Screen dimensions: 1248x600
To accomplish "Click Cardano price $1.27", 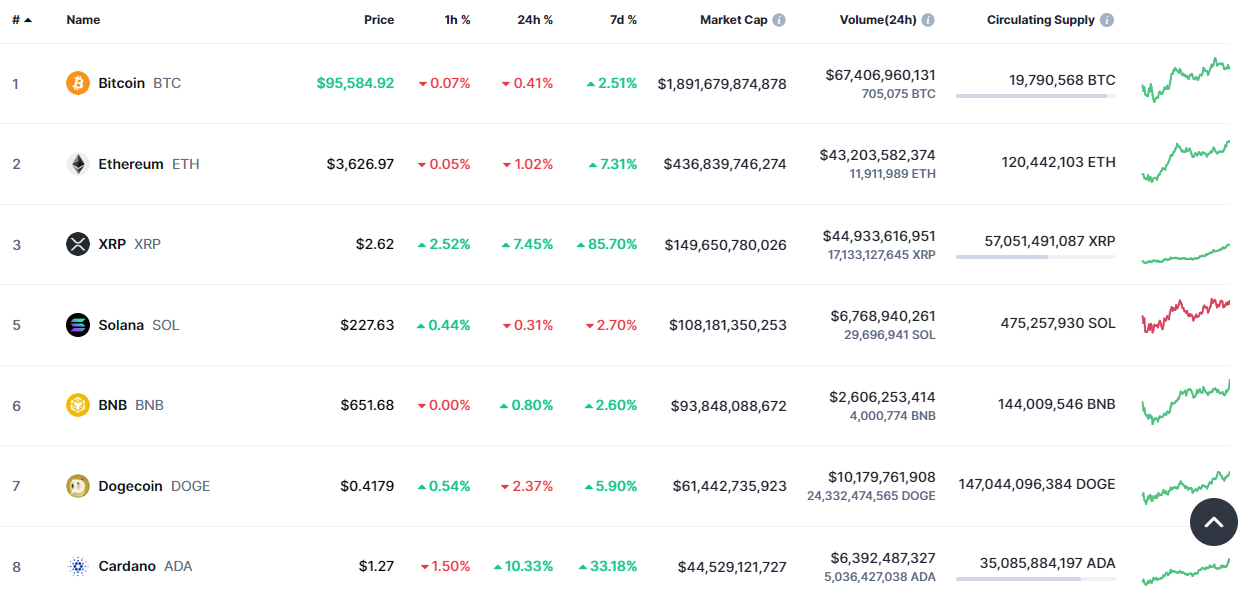I will (377, 566).
